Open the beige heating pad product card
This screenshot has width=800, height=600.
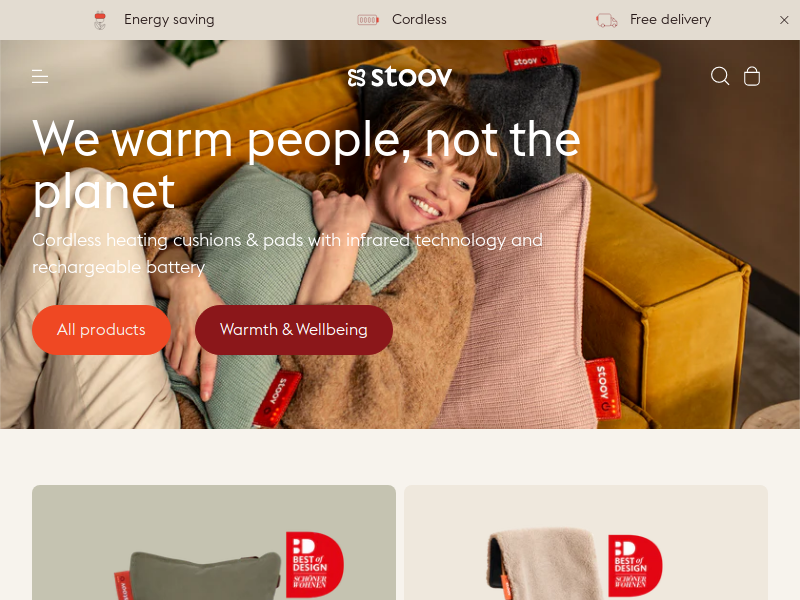pyautogui.click(x=586, y=542)
